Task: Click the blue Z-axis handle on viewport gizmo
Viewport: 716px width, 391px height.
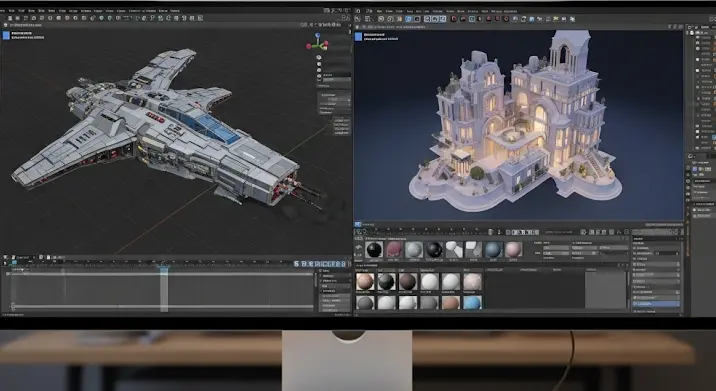Action: pyautogui.click(x=317, y=36)
